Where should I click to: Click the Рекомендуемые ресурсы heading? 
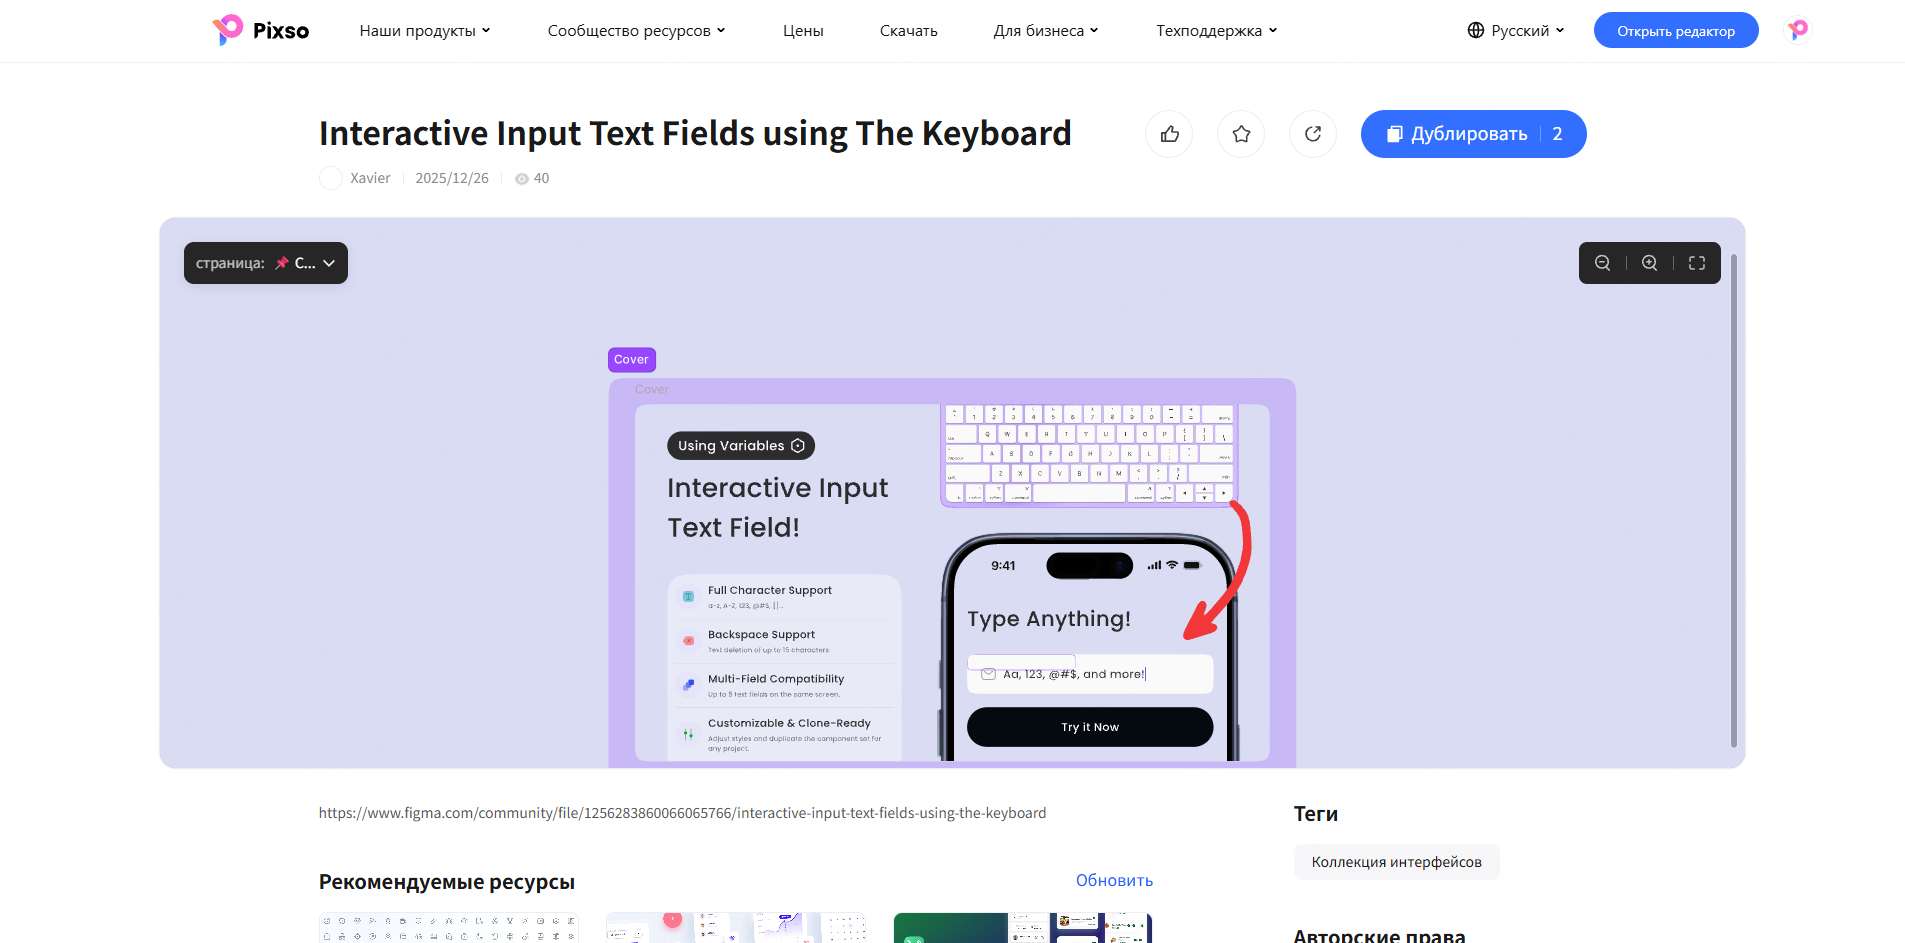point(447,882)
